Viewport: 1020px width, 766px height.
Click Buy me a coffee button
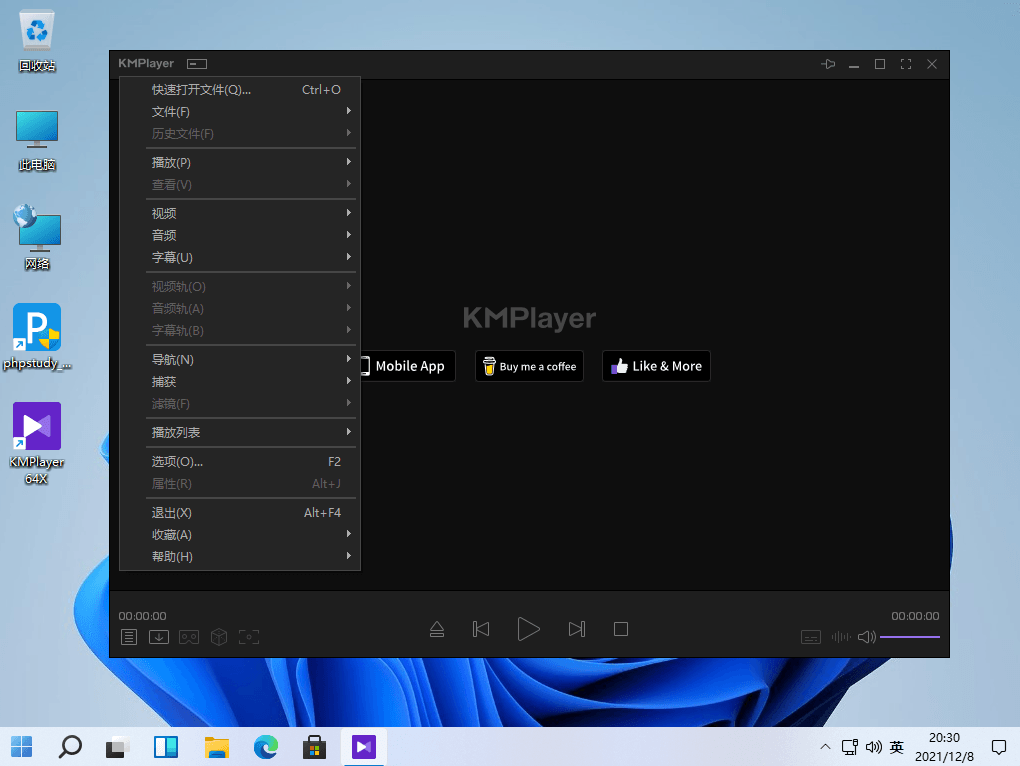pyautogui.click(x=530, y=366)
